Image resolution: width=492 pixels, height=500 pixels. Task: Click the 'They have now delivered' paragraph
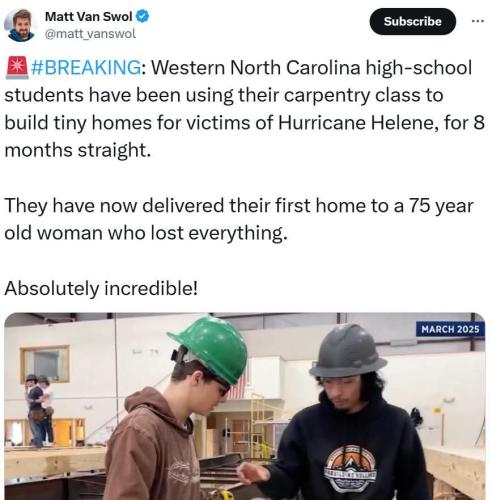(239, 219)
